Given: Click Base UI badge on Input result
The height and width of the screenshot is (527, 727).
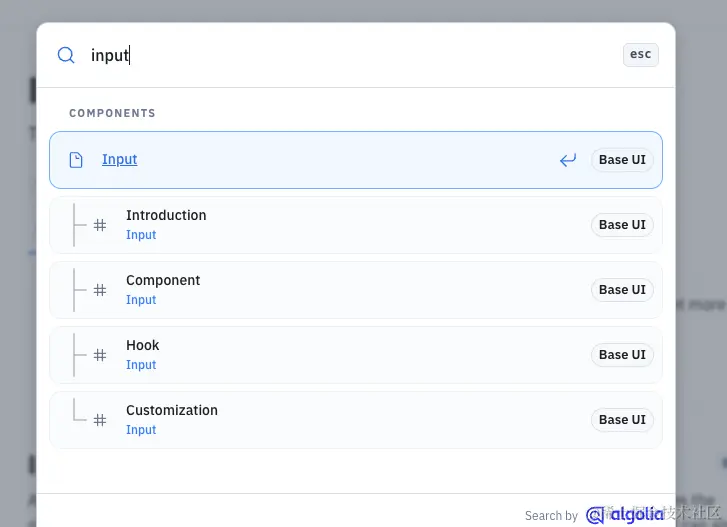Looking at the screenshot, I should click(622, 160).
